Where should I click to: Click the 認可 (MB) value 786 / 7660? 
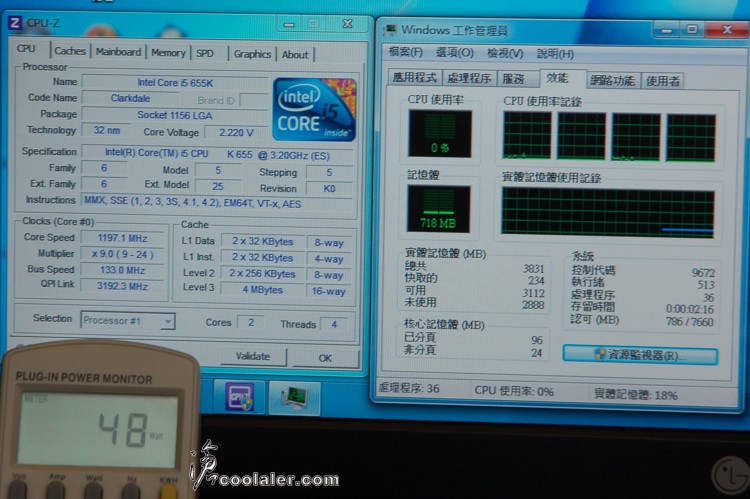[x=690, y=322]
